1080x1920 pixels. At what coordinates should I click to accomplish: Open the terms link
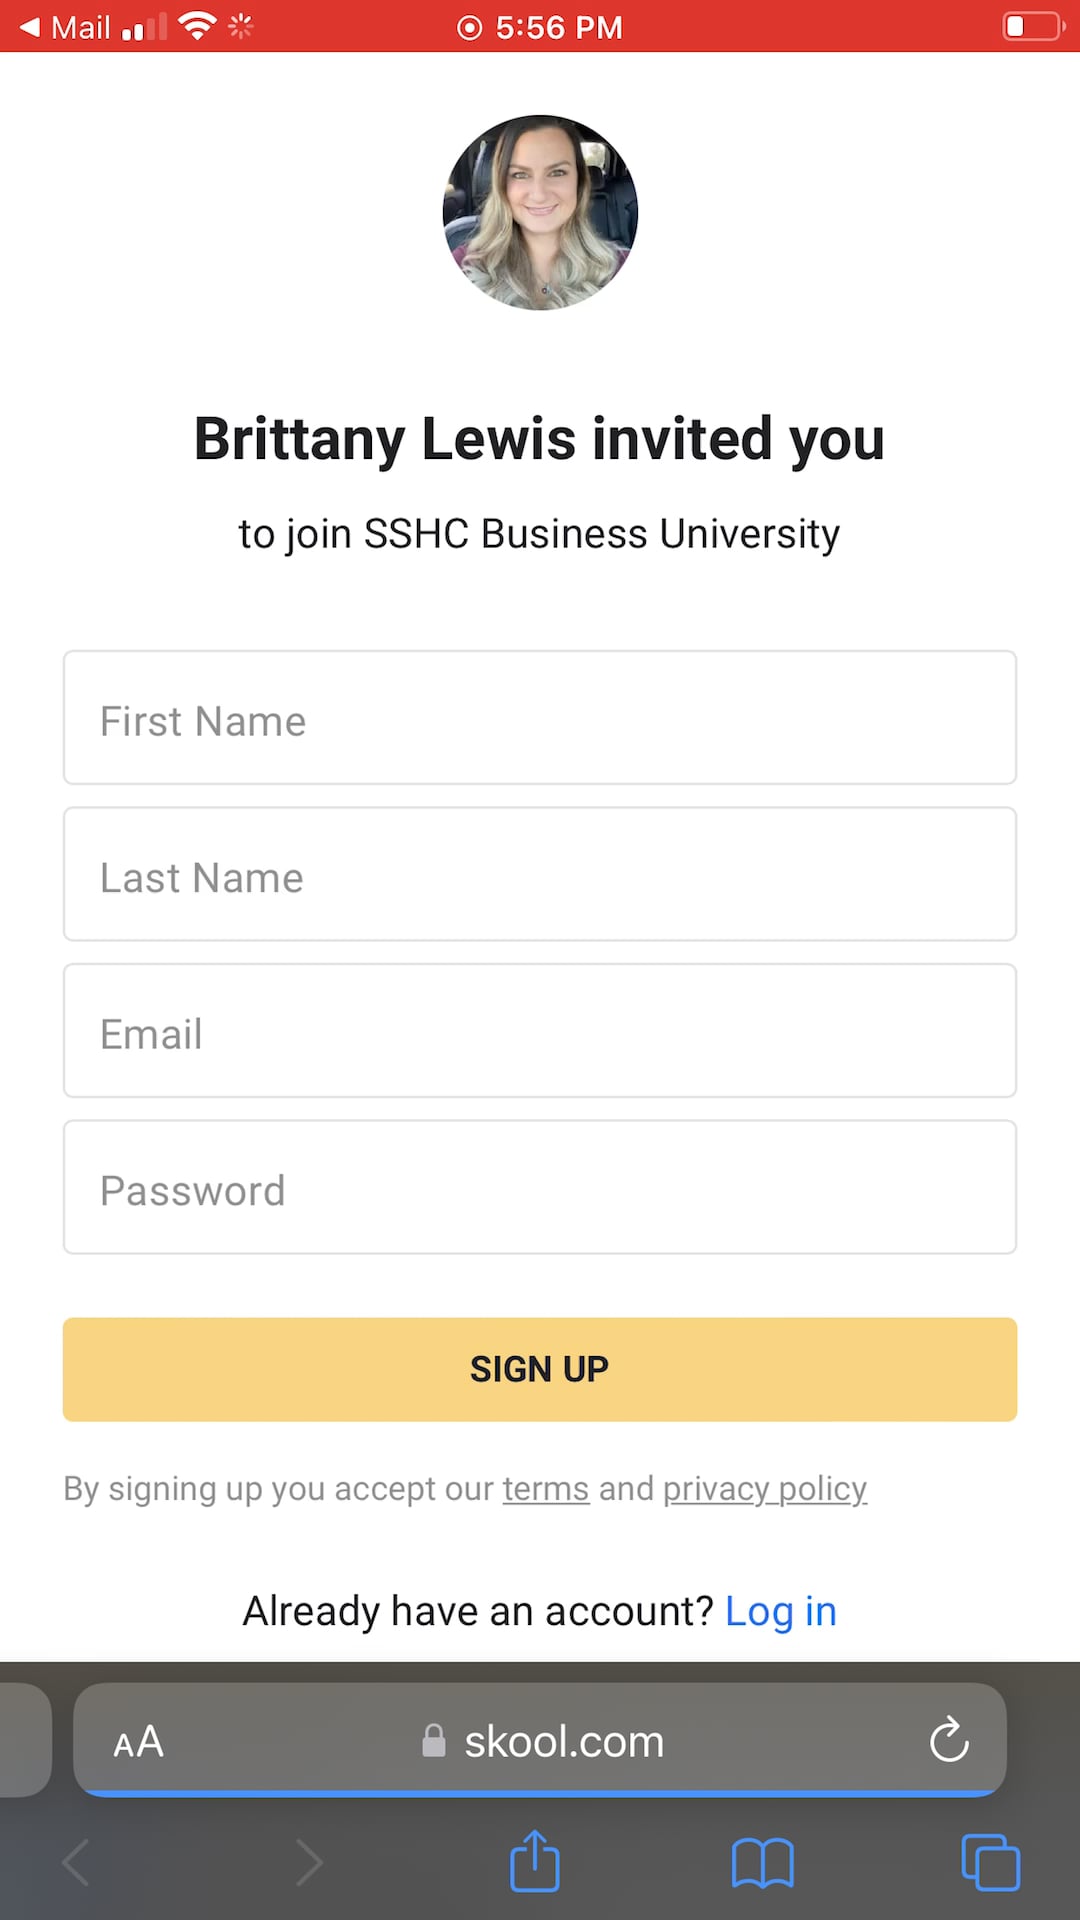545,1489
